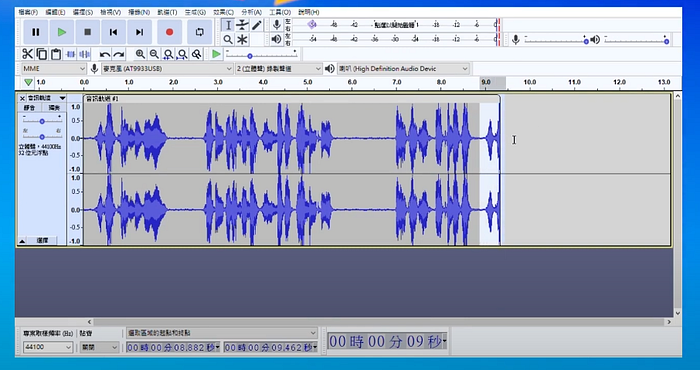
Task: Open the Help (H) menu
Action: 308,12
